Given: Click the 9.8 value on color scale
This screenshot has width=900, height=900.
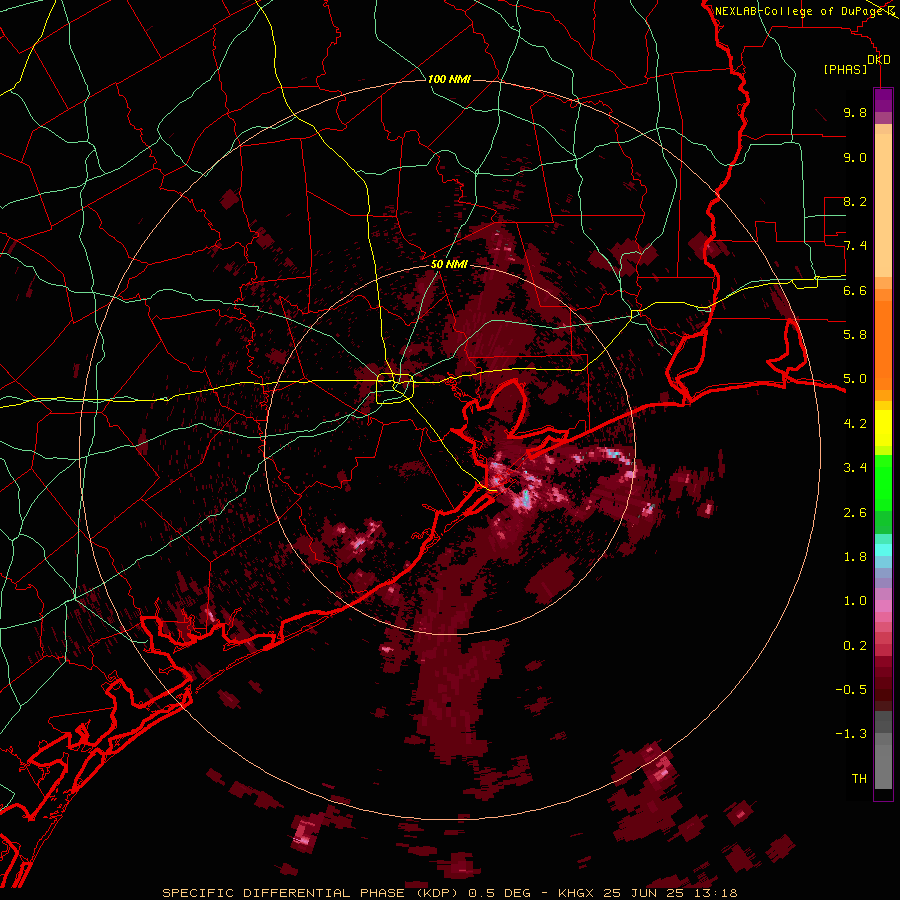Looking at the screenshot, I should tap(855, 112).
